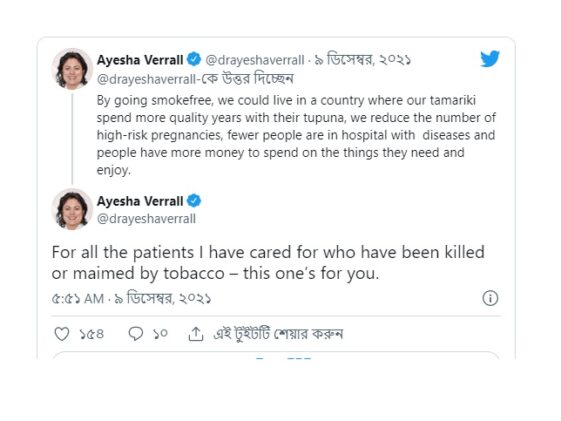Open the @drayeshaverrall reply-to mention link
561x421 pixels.
pos(146,79)
